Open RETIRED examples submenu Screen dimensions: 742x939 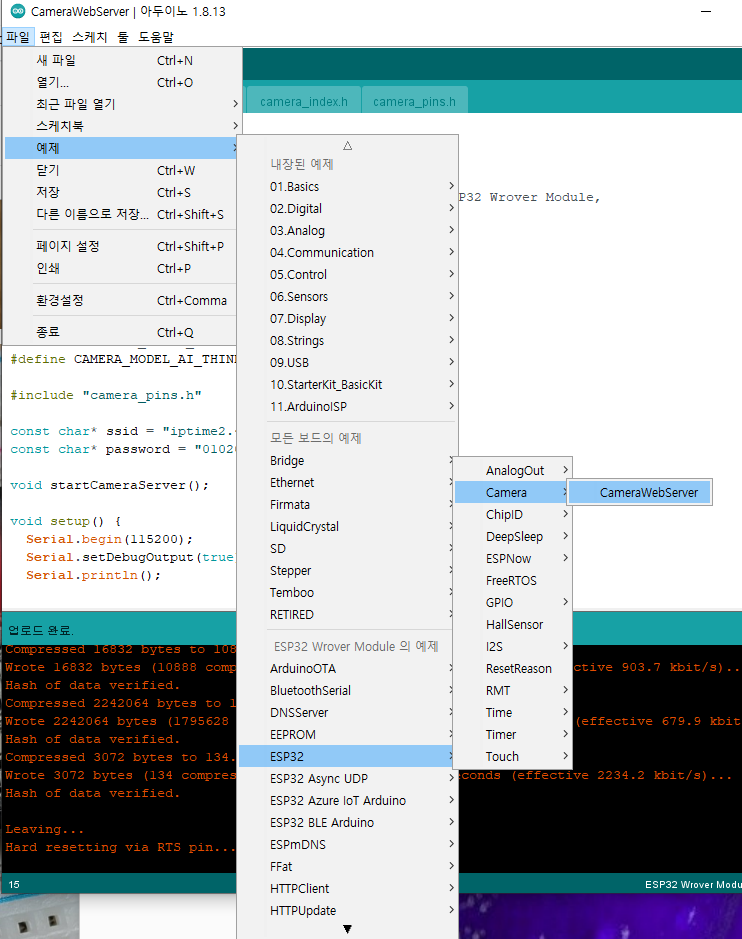pyautogui.click(x=347, y=614)
